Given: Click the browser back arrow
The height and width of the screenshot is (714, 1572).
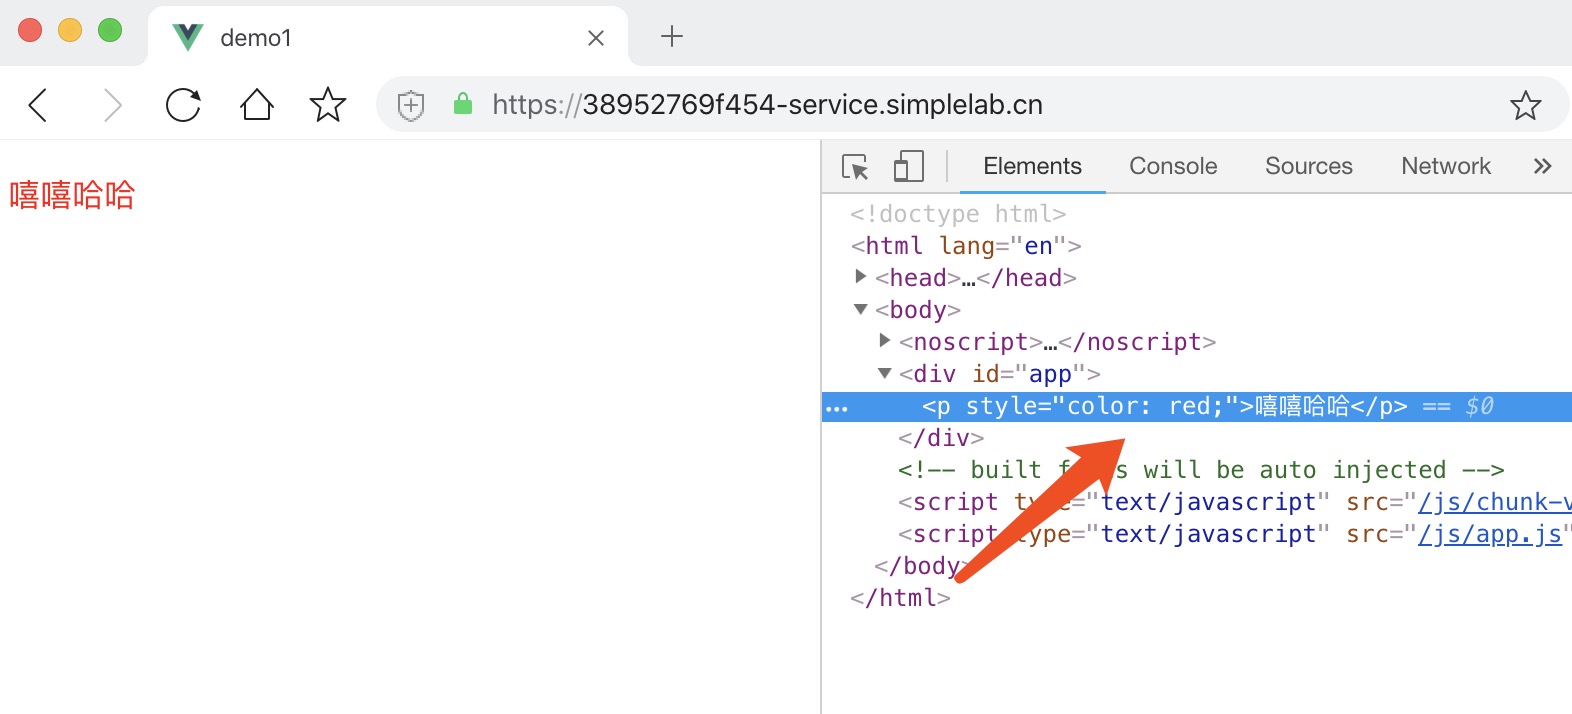Looking at the screenshot, I should click(38, 105).
